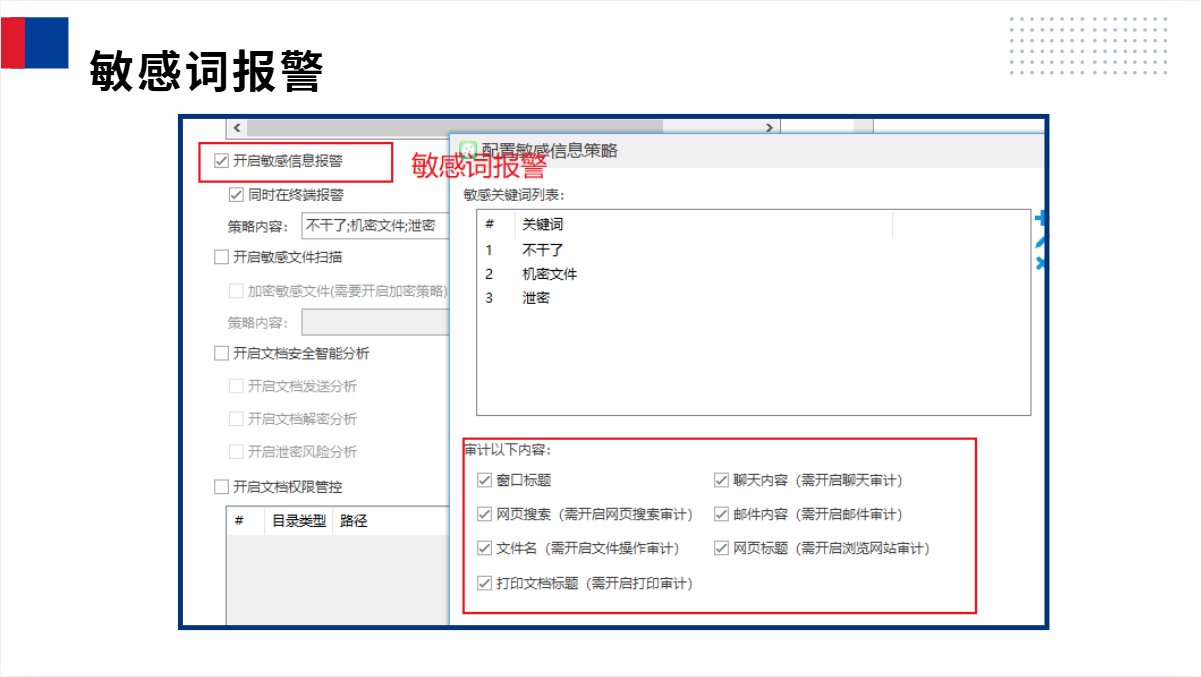Screen dimensions: 1201x677
Task: Click the right arrow of the horizontal scrollbar
Action: [768, 128]
